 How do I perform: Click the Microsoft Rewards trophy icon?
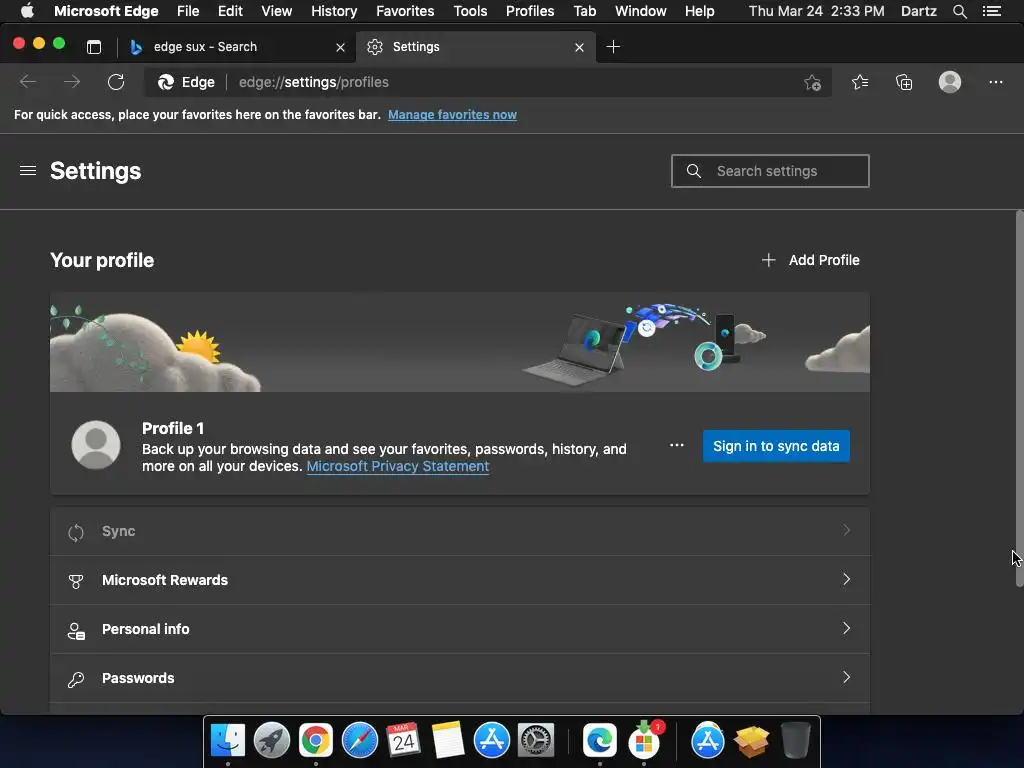click(x=76, y=581)
